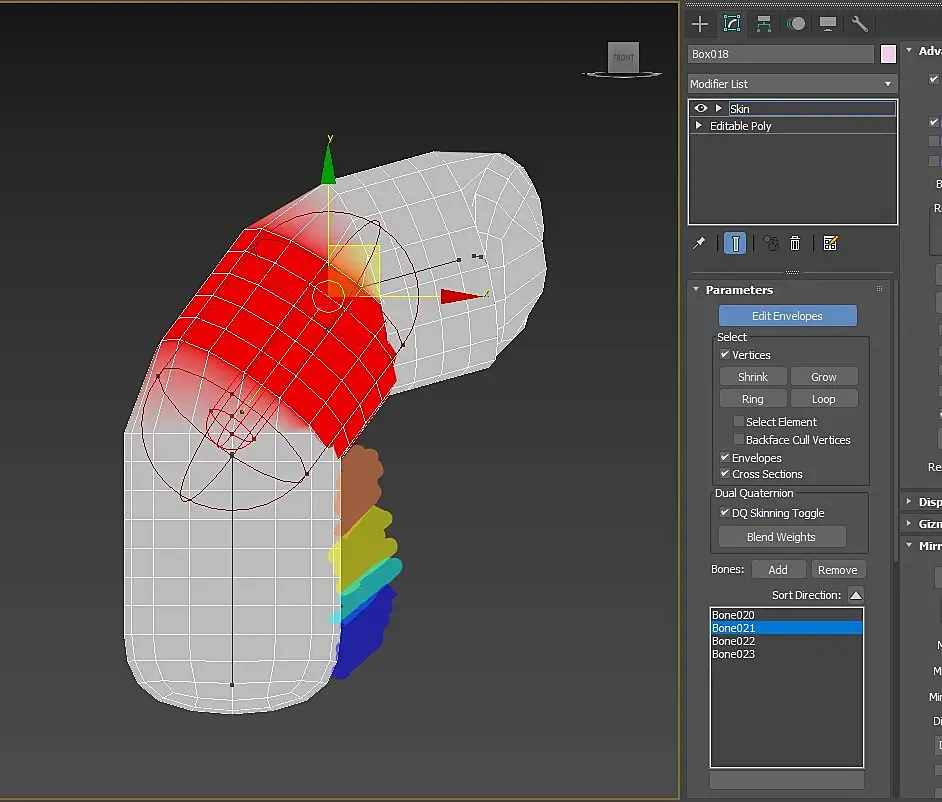Image resolution: width=942 pixels, height=802 pixels.
Task: Select Bone022 in the bones list
Action: pyautogui.click(x=734, y=641)
